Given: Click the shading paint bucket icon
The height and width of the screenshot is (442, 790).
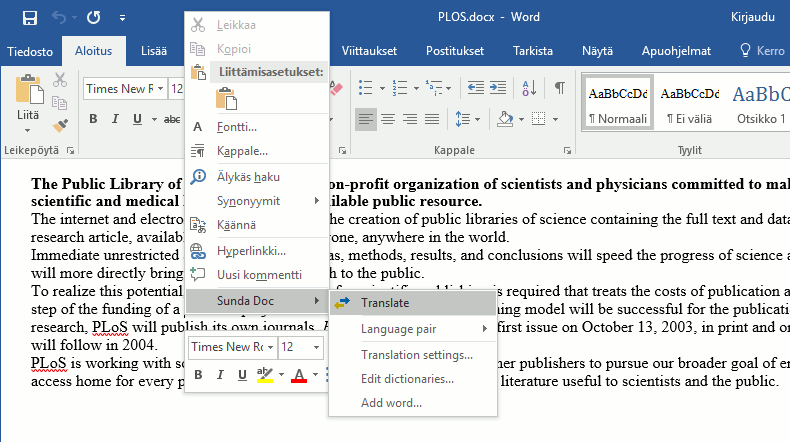Looking at the screenshot, I should 505,119.
